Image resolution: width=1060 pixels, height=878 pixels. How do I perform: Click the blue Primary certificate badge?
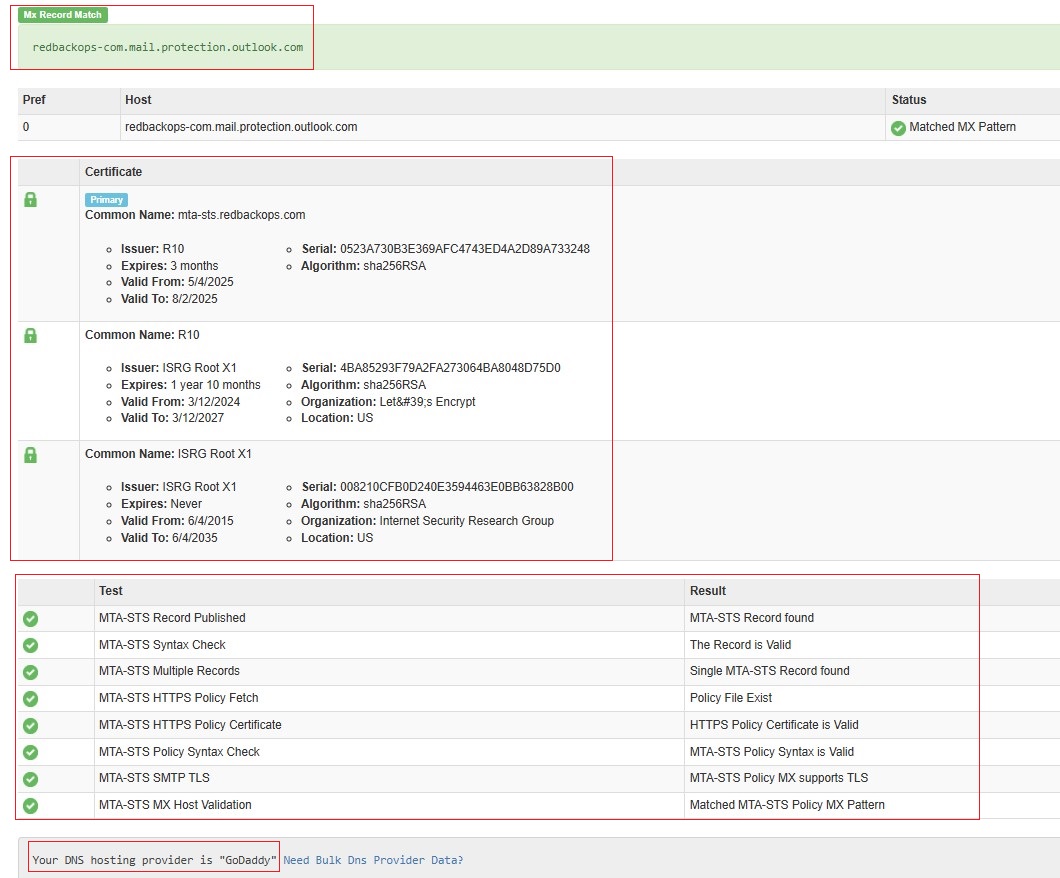(106, 200)
